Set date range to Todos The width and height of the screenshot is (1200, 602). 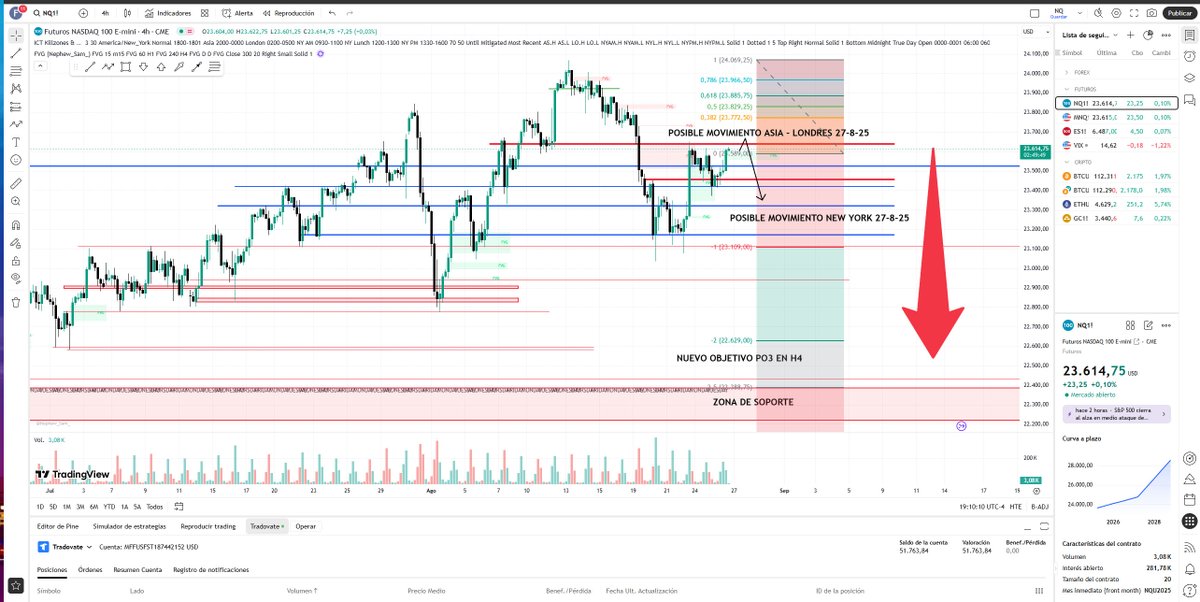click(154, 506)
